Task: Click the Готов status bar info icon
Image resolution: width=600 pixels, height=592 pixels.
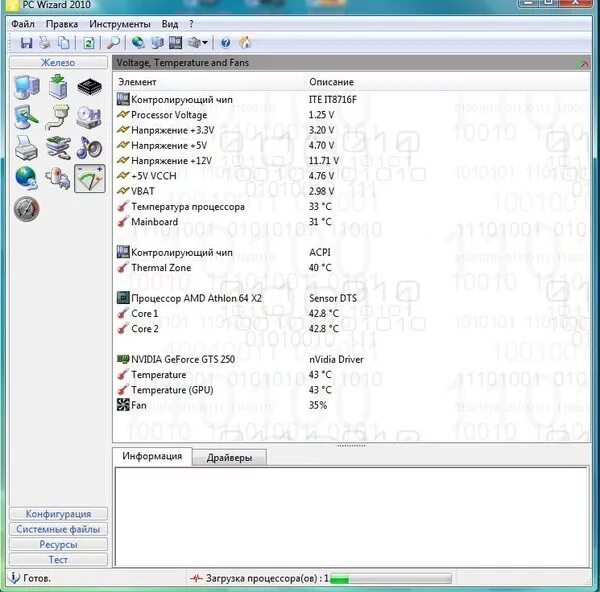Action: (x=14, y=578)
